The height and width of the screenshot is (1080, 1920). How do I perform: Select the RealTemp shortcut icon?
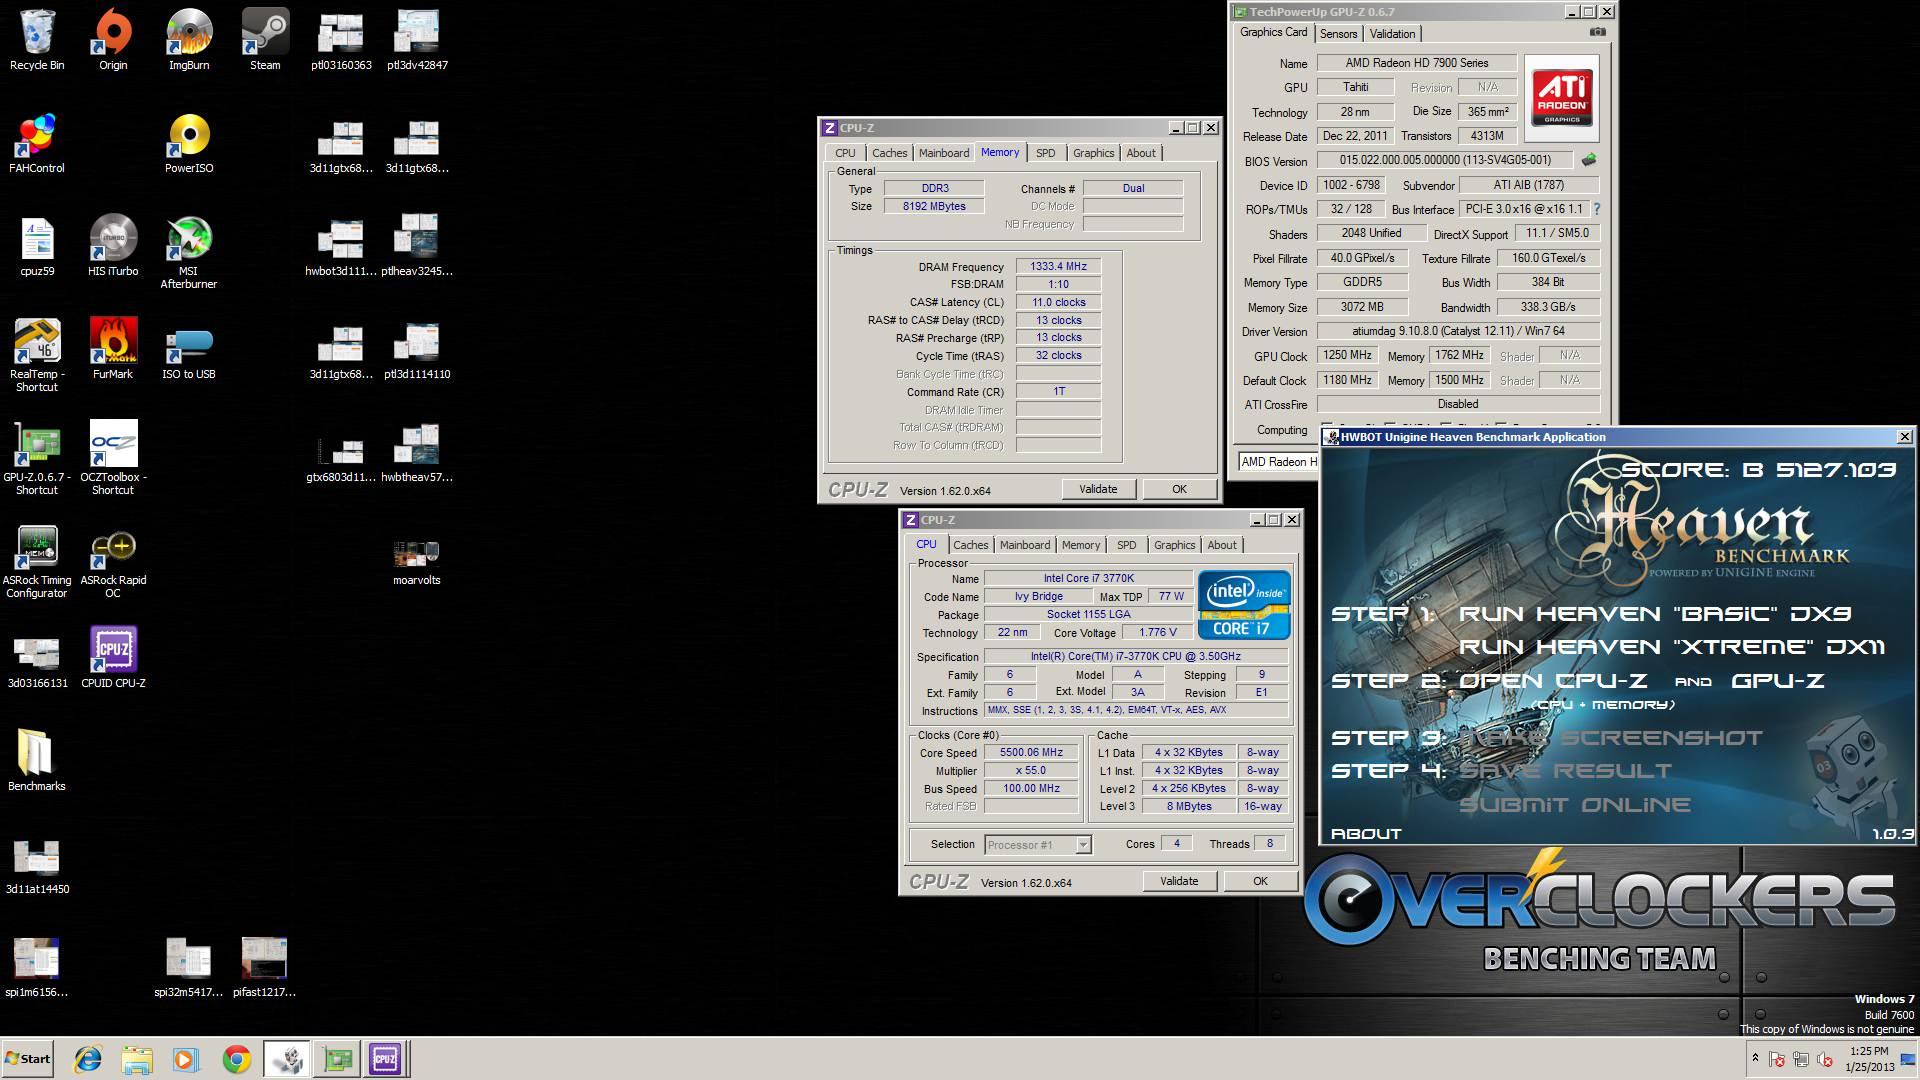37,355
